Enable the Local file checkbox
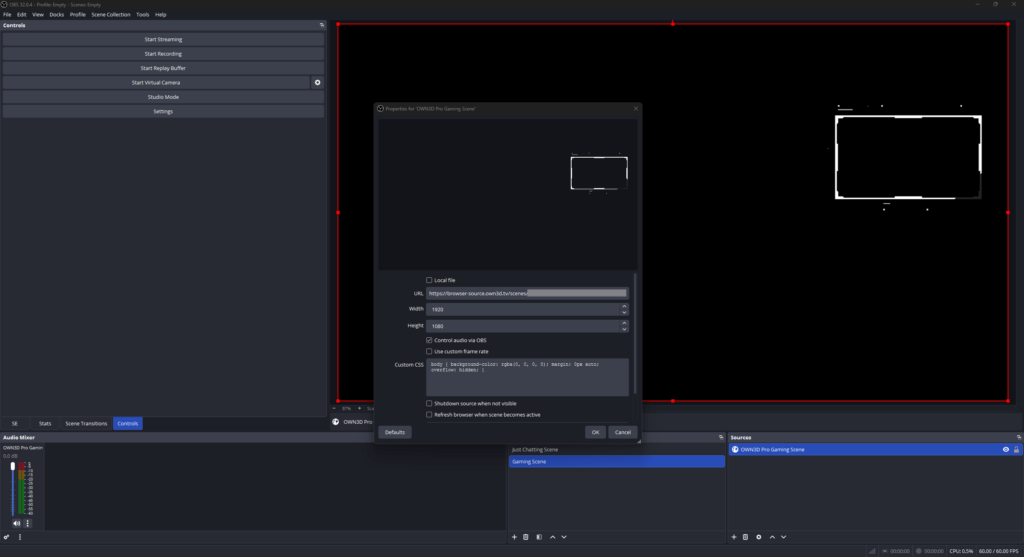 pyautogui.click(x=430, y=280)
